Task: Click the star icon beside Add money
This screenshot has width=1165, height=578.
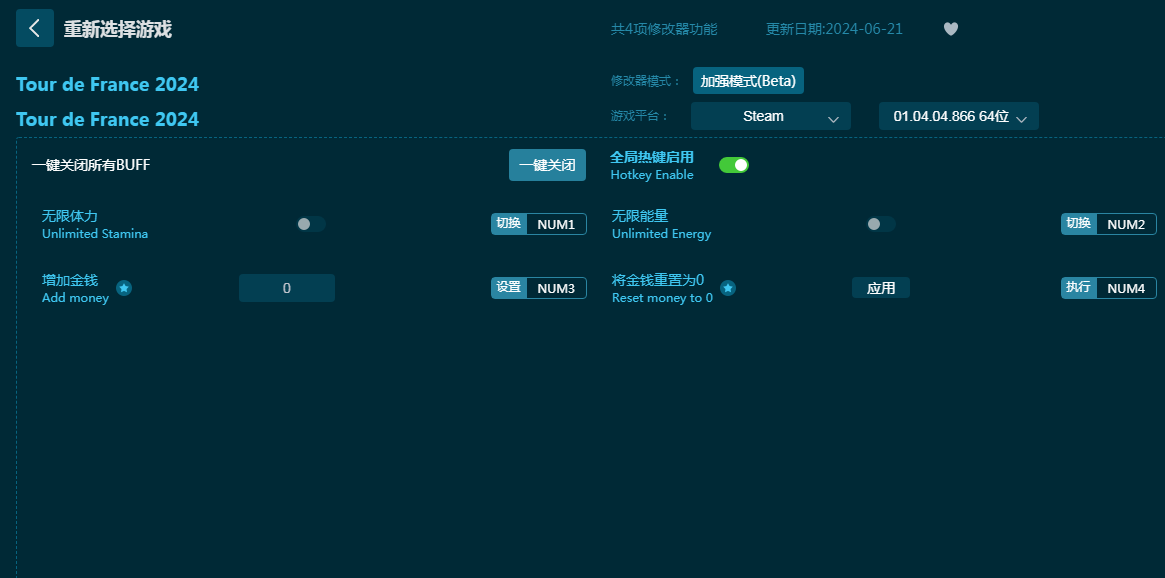Action: (x=124, y=288)
